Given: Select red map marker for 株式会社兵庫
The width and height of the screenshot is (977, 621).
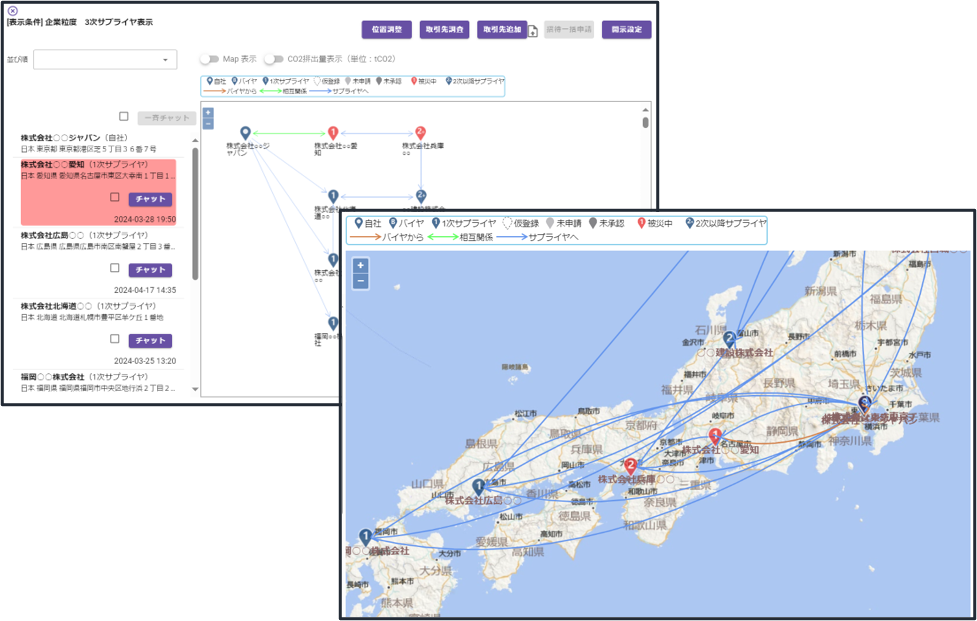Looking at the screenshot, I should point(631,466).
